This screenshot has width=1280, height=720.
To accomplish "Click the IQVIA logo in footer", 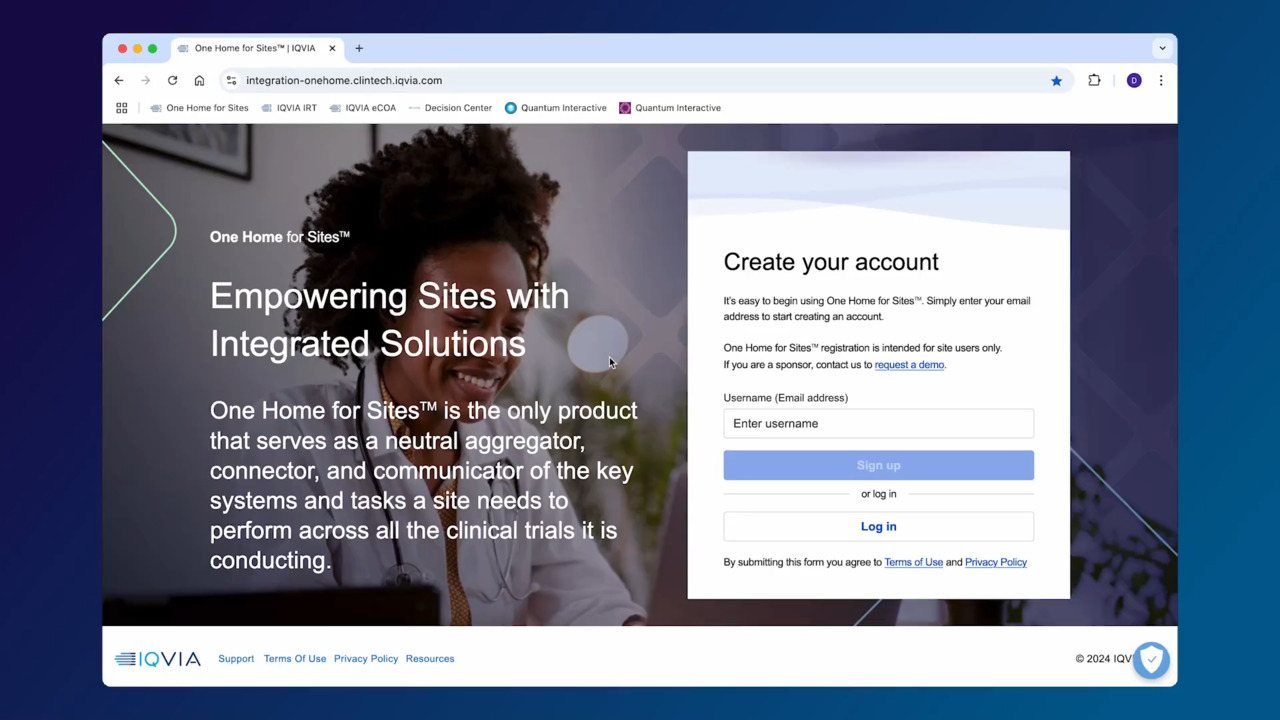I will pyautogui.click(x=158, y=659).
